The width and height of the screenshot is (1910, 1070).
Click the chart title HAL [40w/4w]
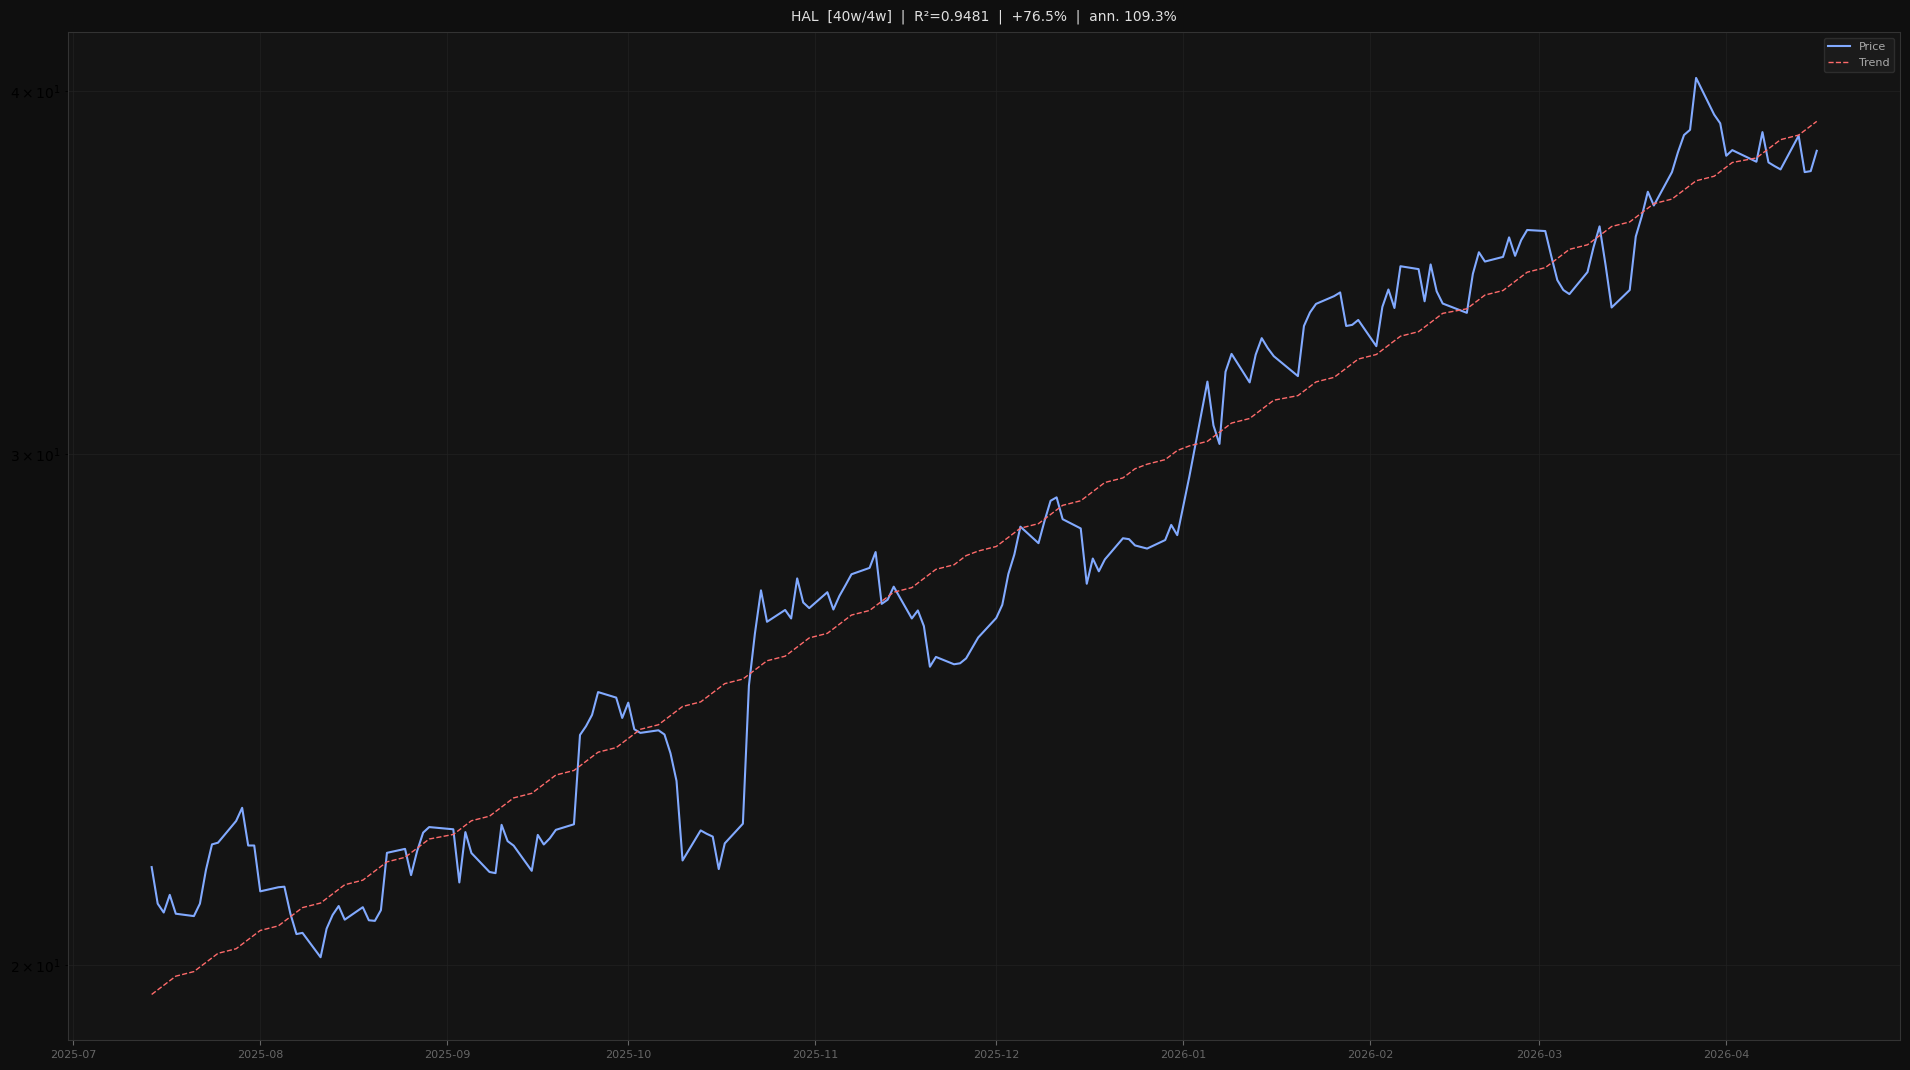coord(842,16)
